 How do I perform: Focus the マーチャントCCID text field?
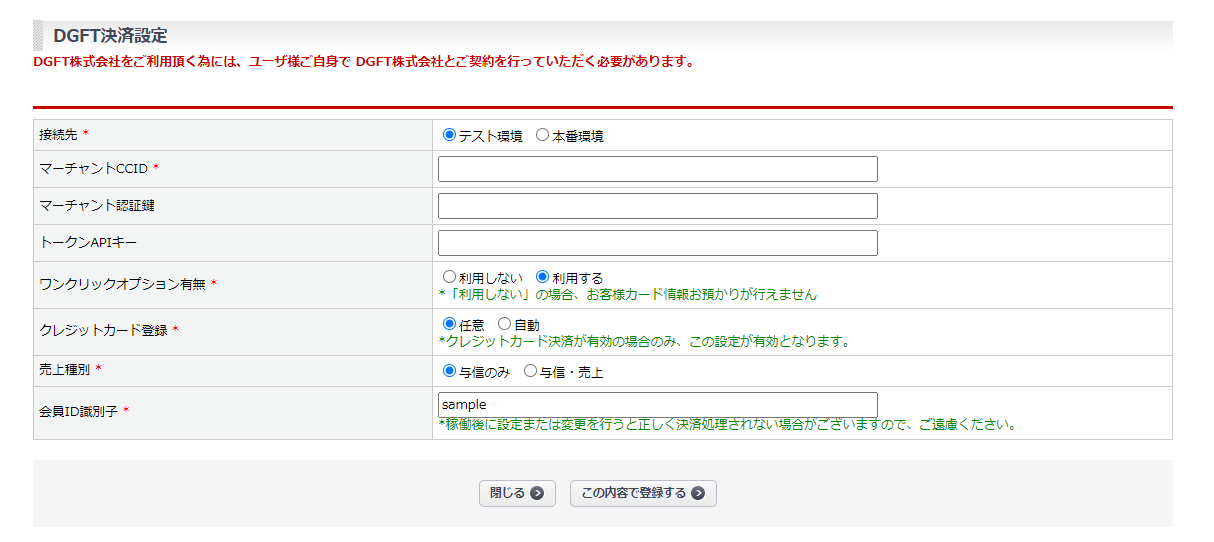657,169
